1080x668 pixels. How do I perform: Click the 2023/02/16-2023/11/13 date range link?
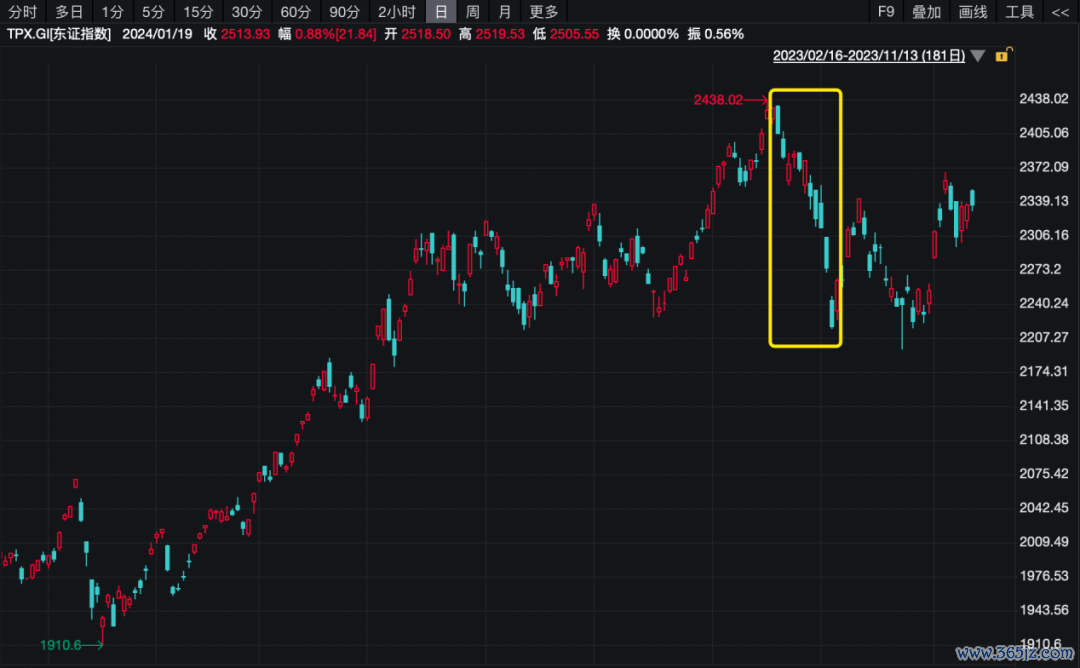coord(868,57)
